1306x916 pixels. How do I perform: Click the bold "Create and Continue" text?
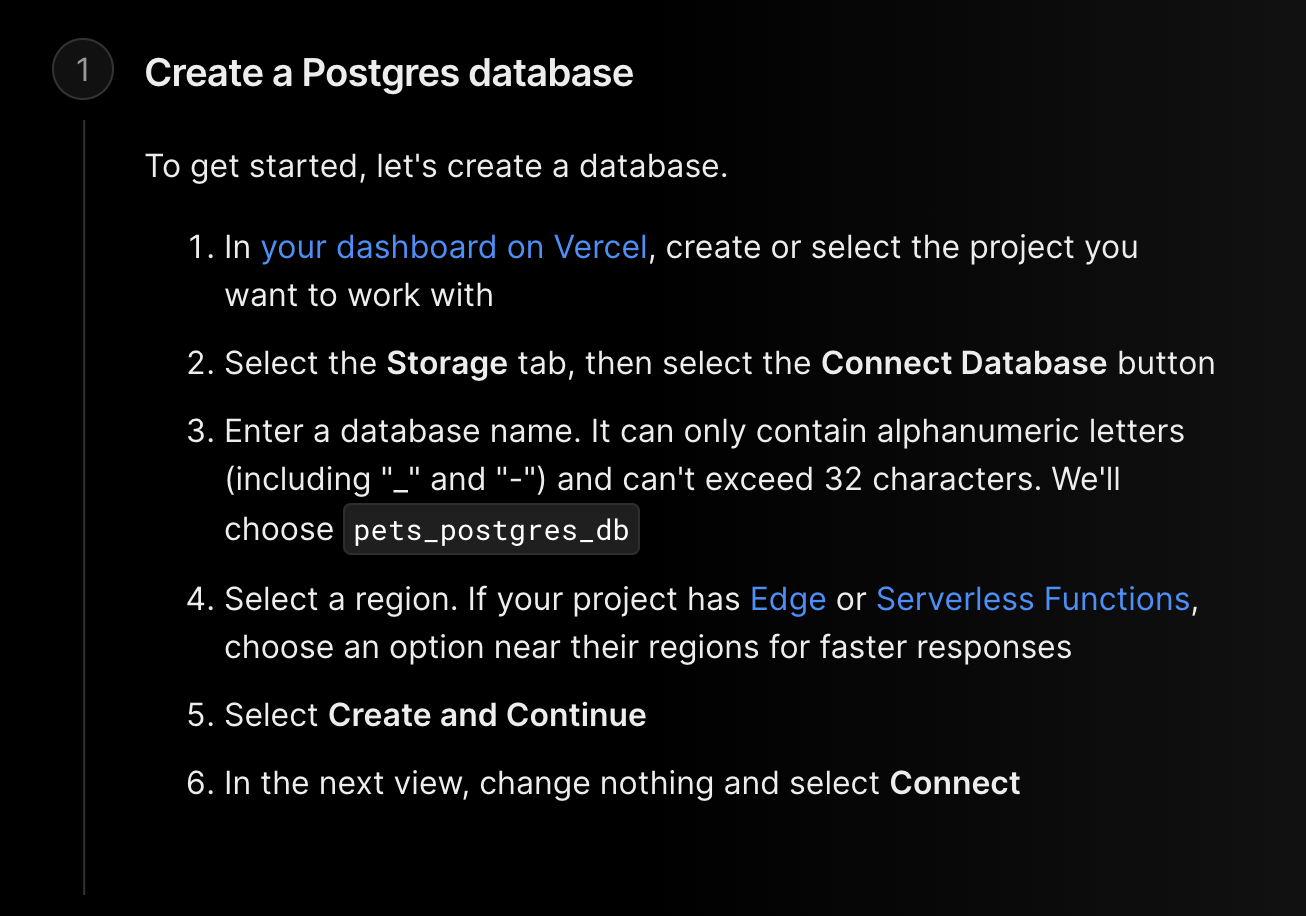tap(487, 715)
